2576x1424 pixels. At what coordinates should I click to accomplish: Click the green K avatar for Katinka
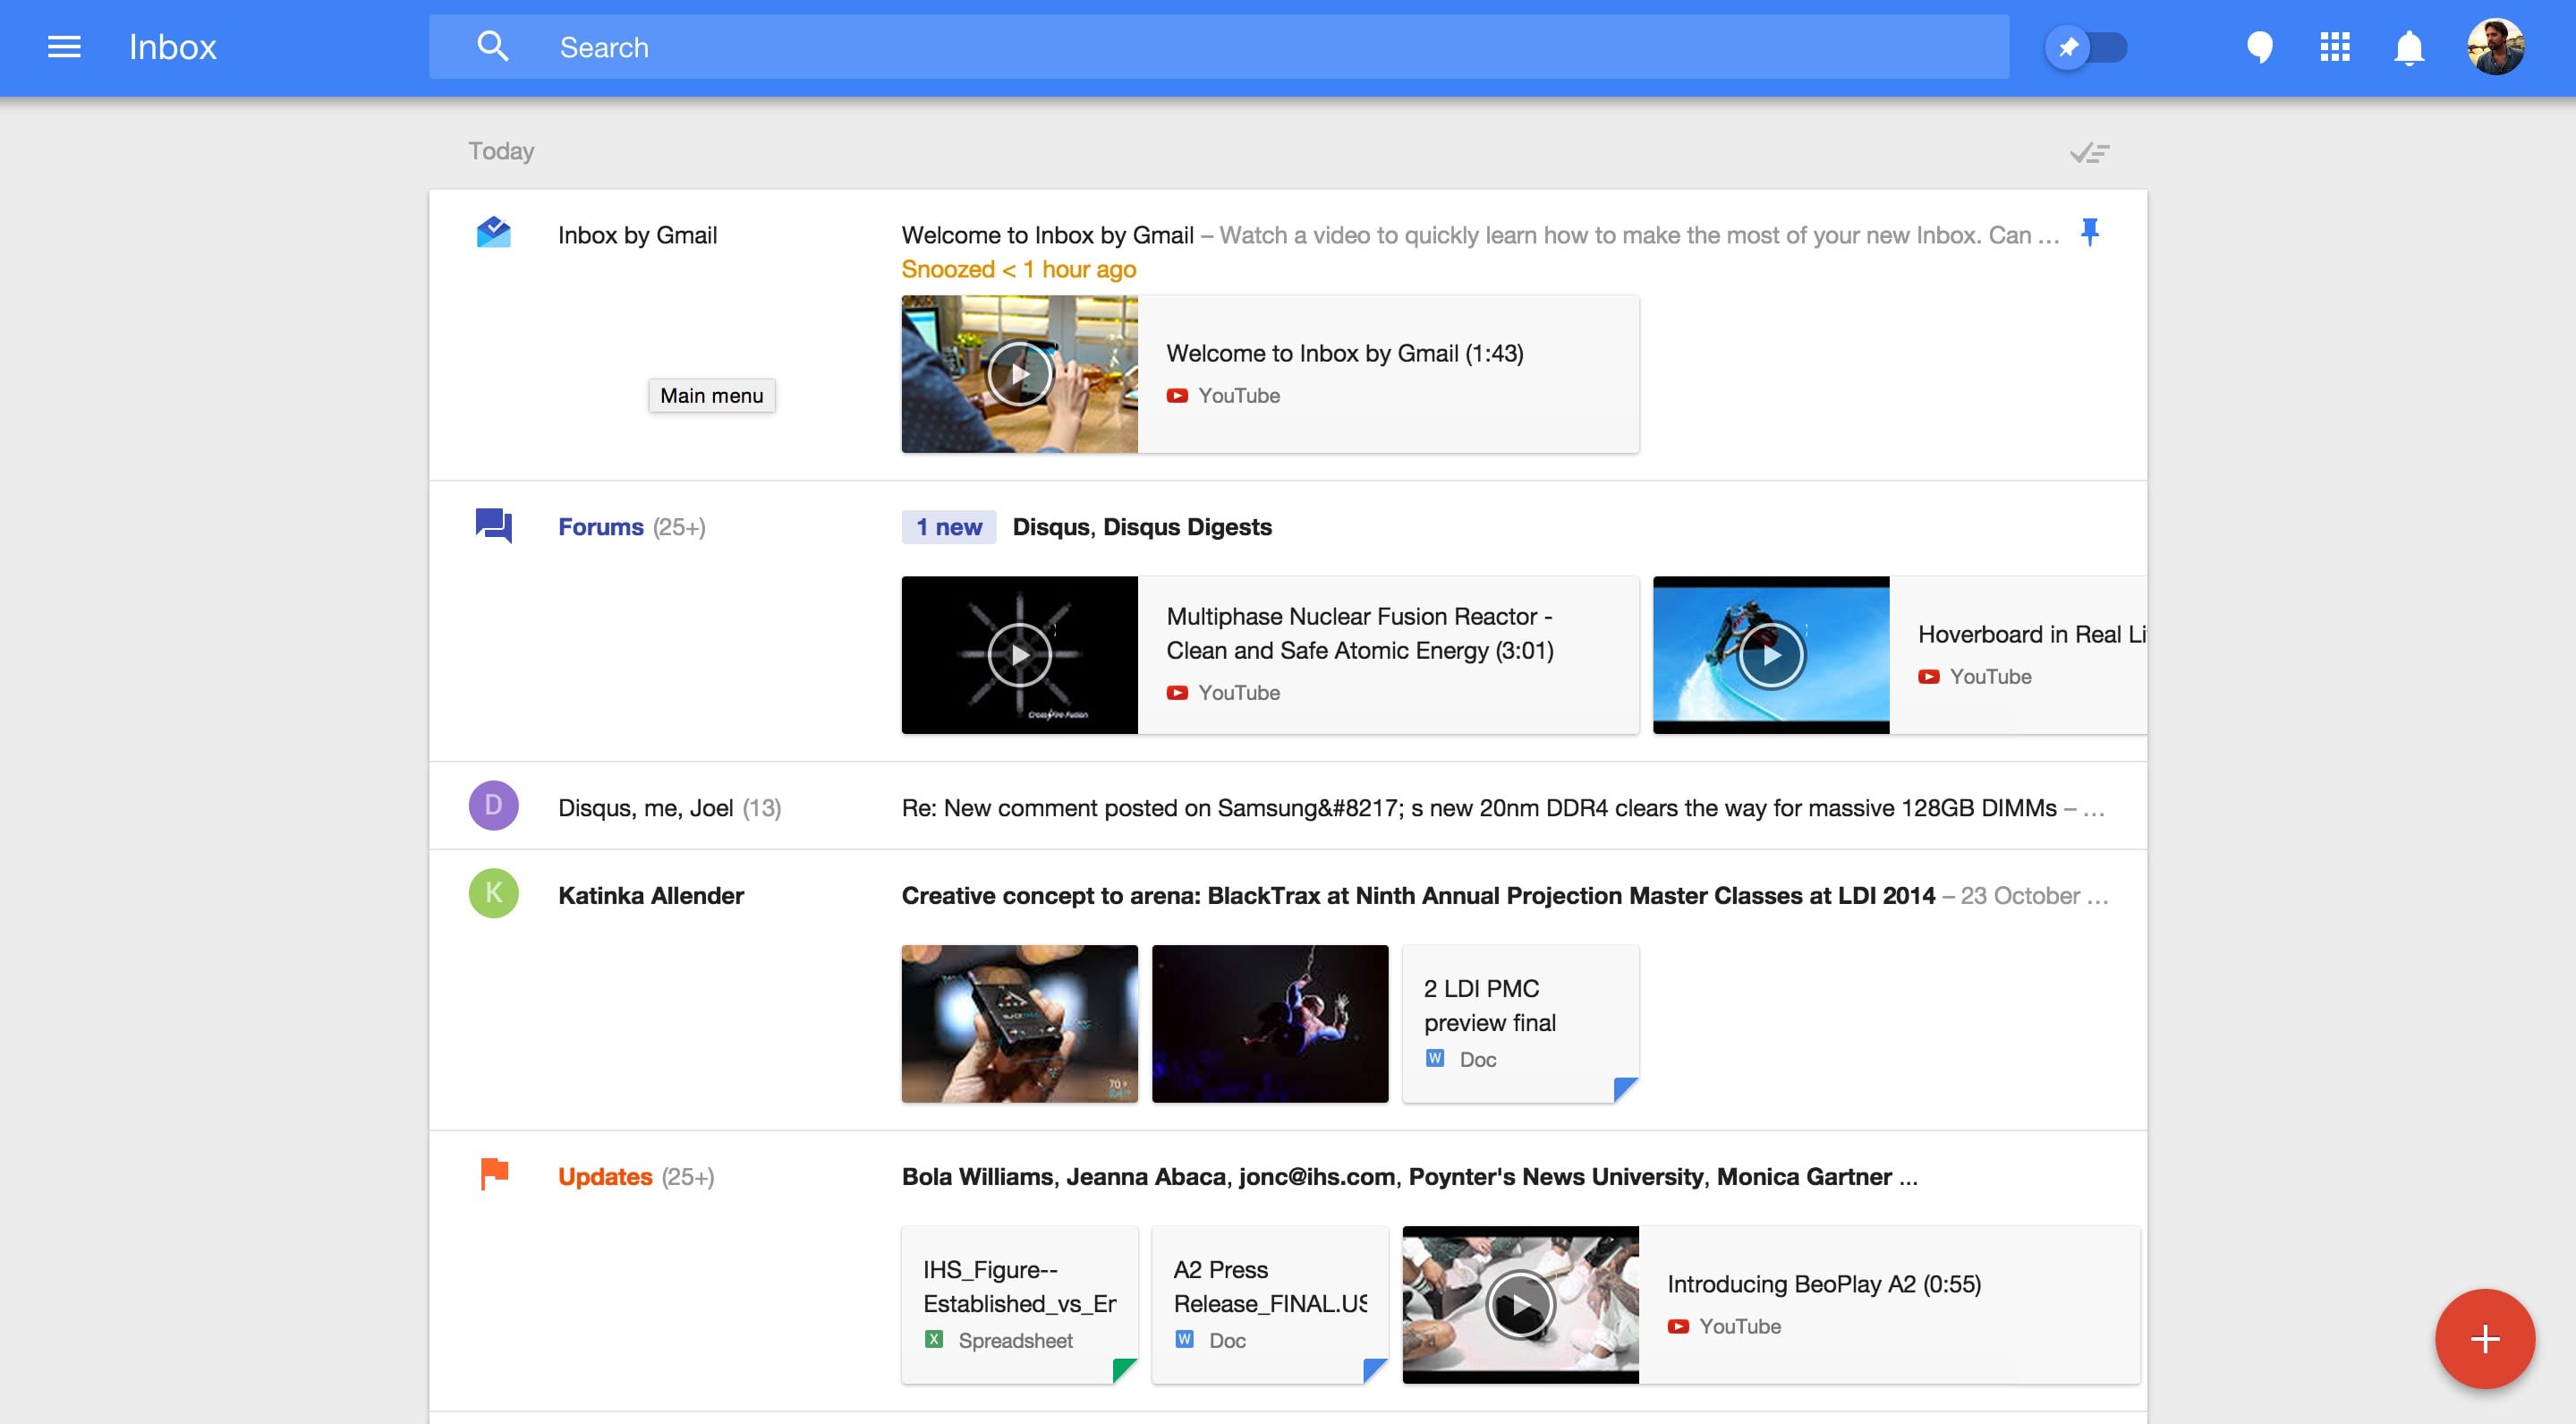(493, 894)
